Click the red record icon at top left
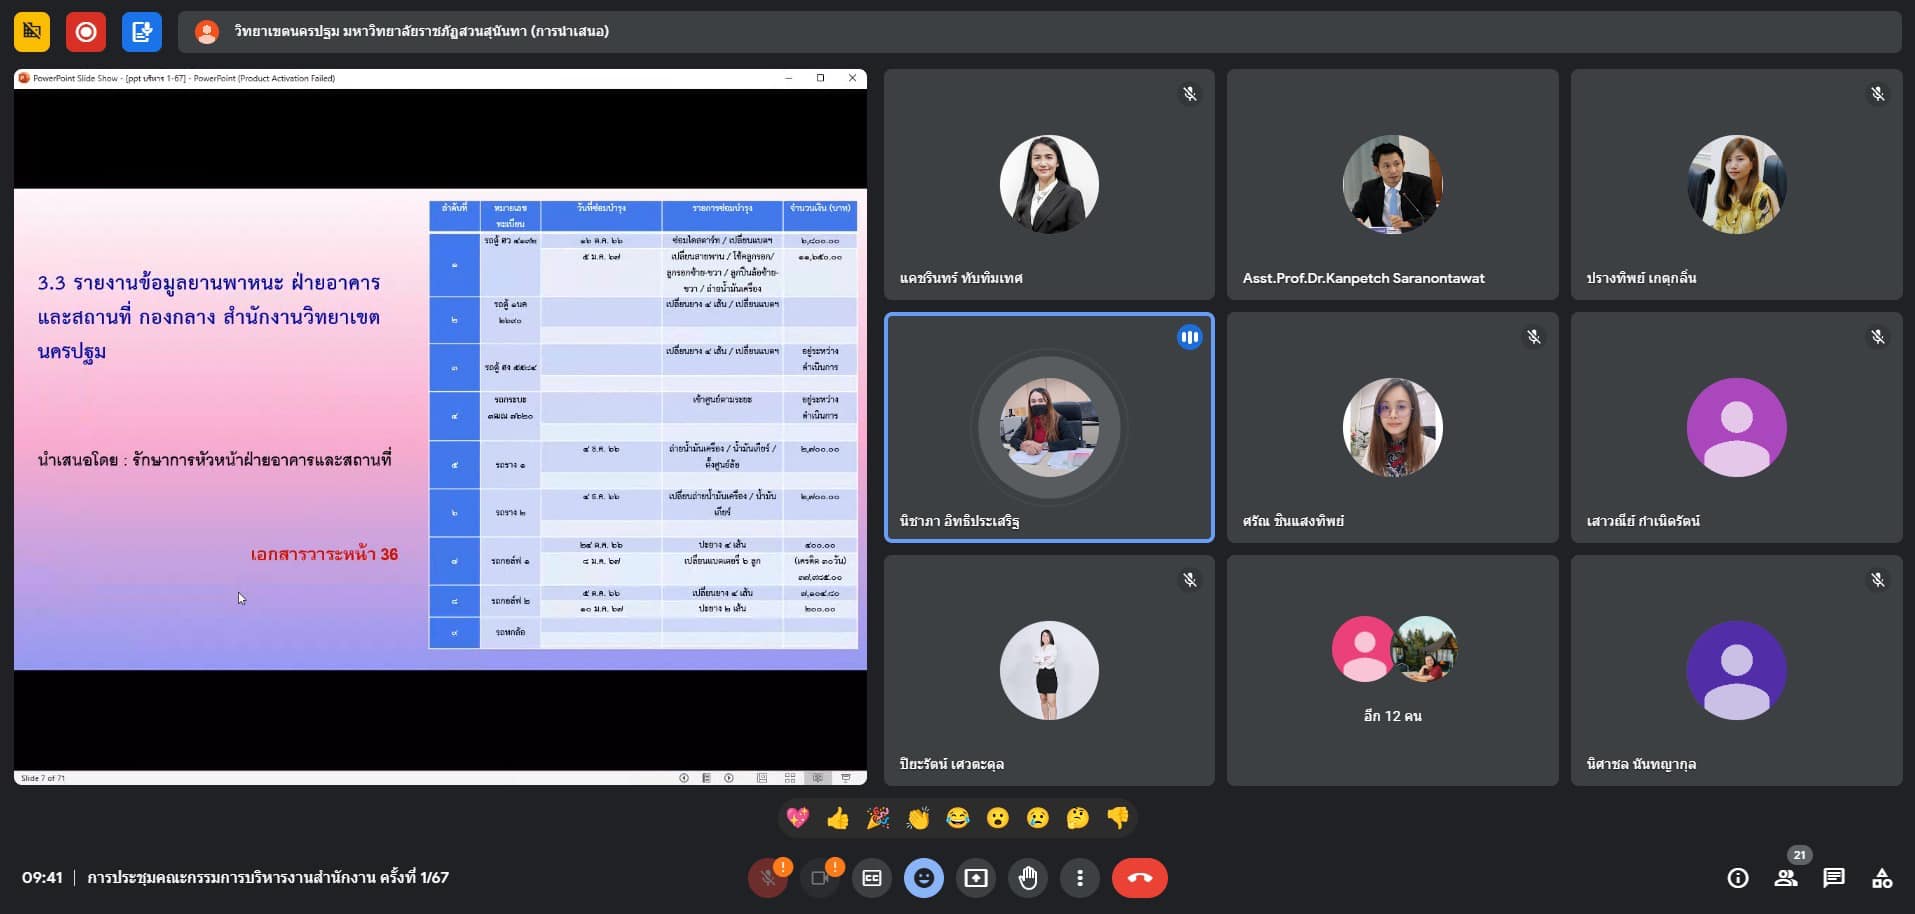This screenshot has height=914, width=1915. point(86,32)
